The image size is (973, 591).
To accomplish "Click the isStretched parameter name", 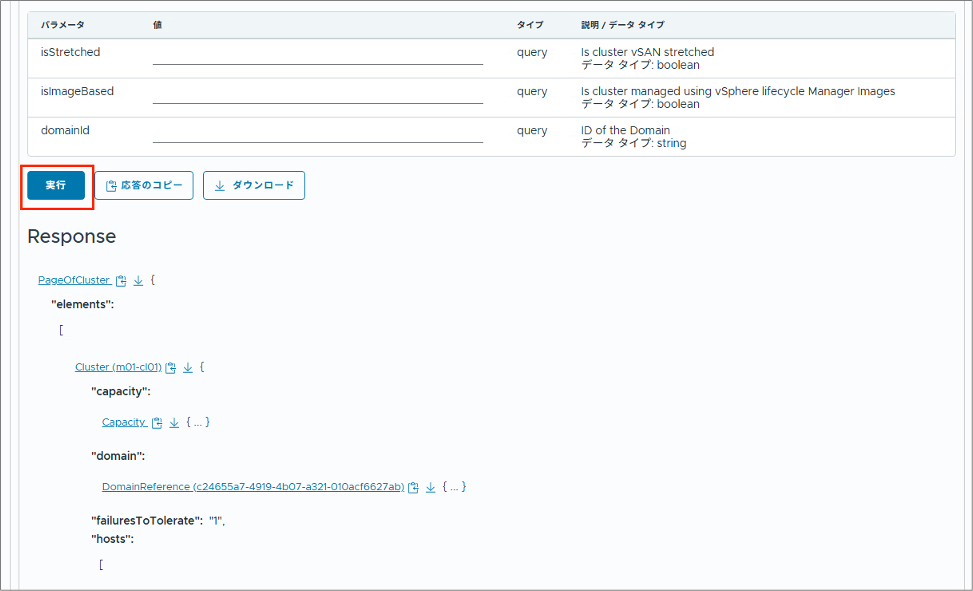I will [x=71, y=52].
